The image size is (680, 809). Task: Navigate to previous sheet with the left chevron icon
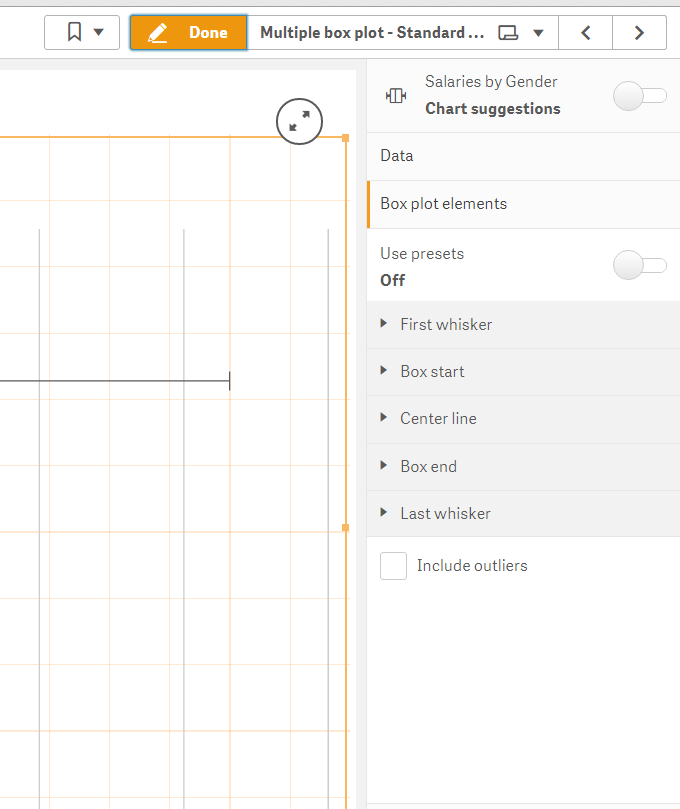(585, 32)
